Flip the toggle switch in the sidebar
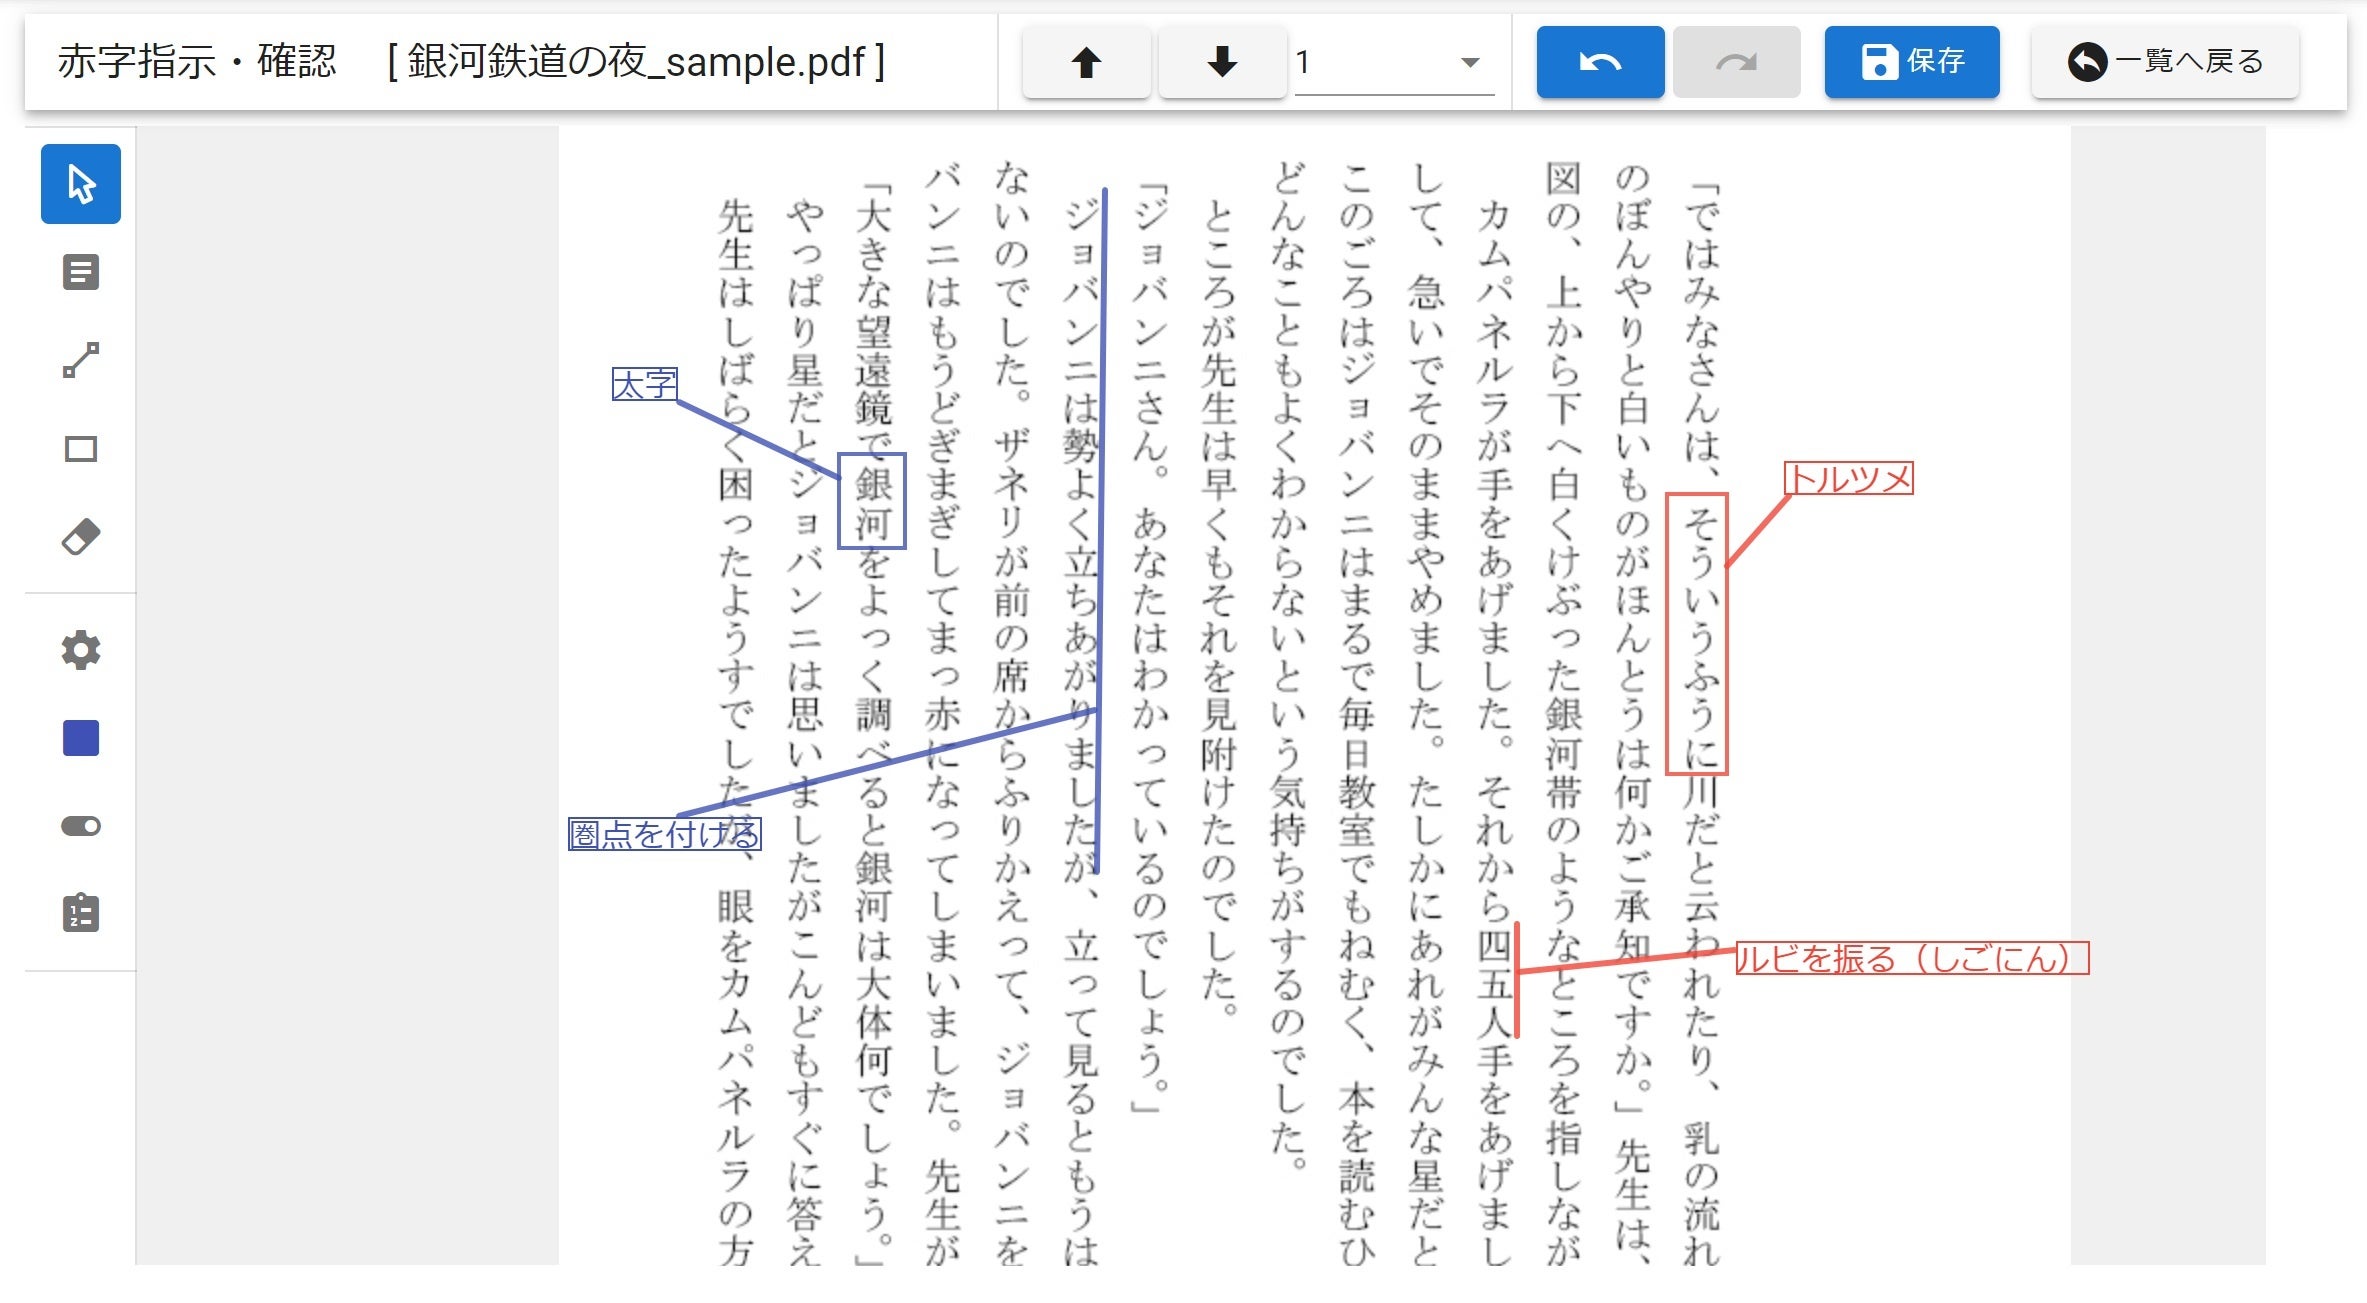 [80, 825]
